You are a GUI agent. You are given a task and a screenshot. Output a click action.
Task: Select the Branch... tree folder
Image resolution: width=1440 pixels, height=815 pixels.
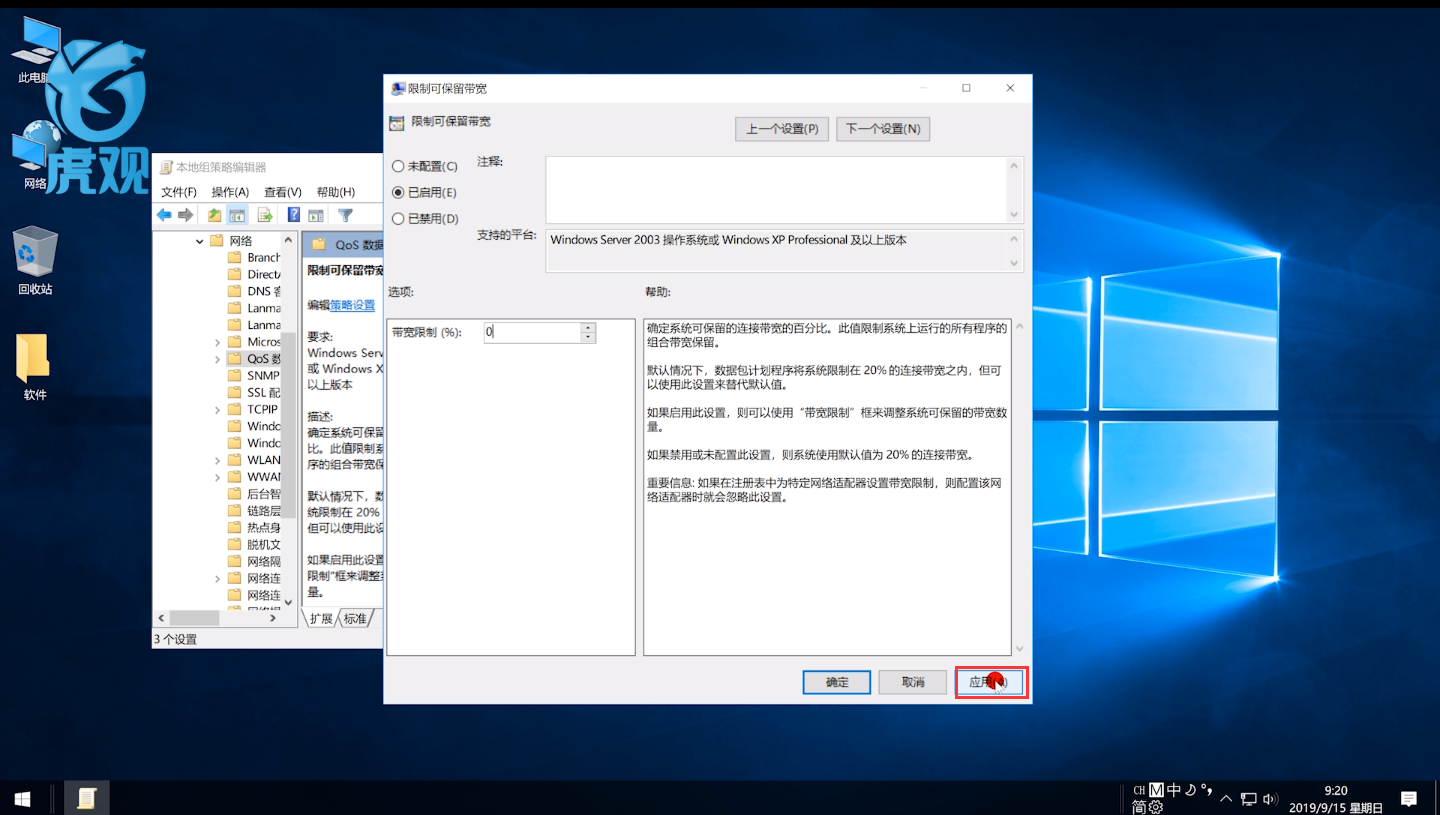(x=254, y=258)
